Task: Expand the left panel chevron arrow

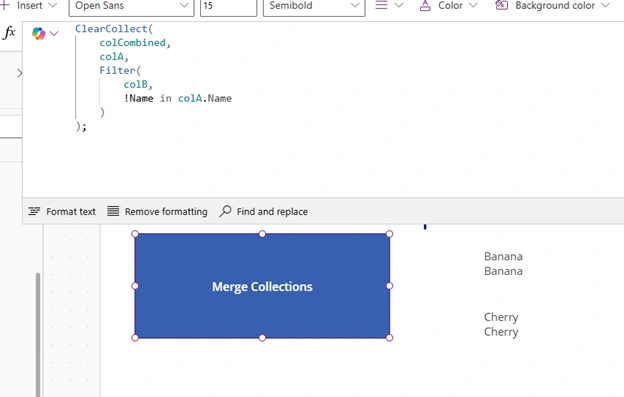Action: pyautogui.click(x=20, y=73)
